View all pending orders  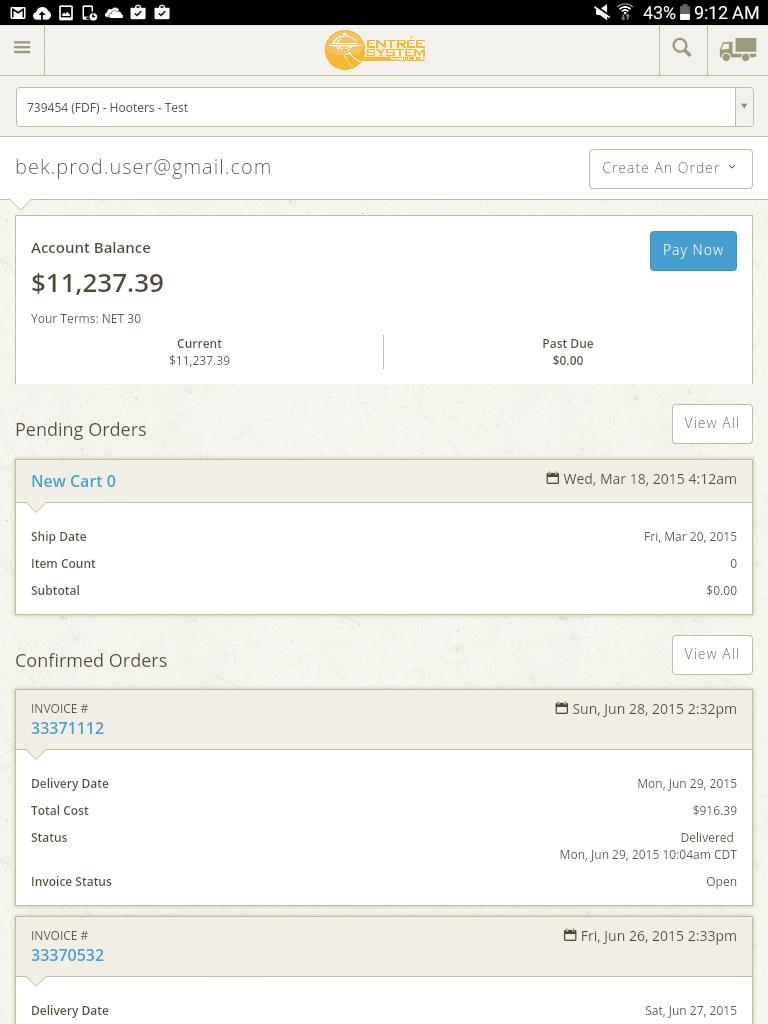tap(712, 423)
